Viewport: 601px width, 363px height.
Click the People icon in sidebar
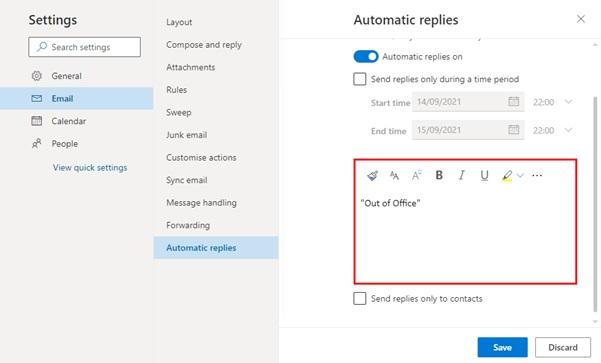(37, 144)
